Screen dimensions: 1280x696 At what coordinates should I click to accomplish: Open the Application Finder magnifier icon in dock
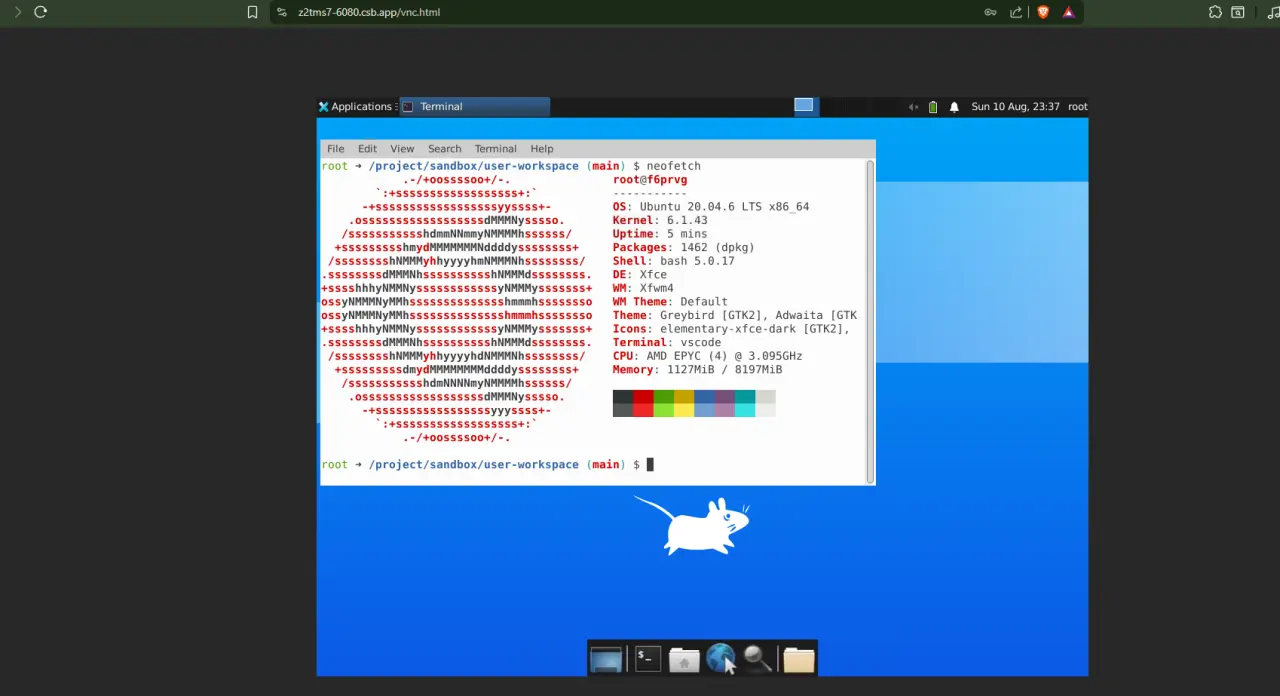coord(758,658)
